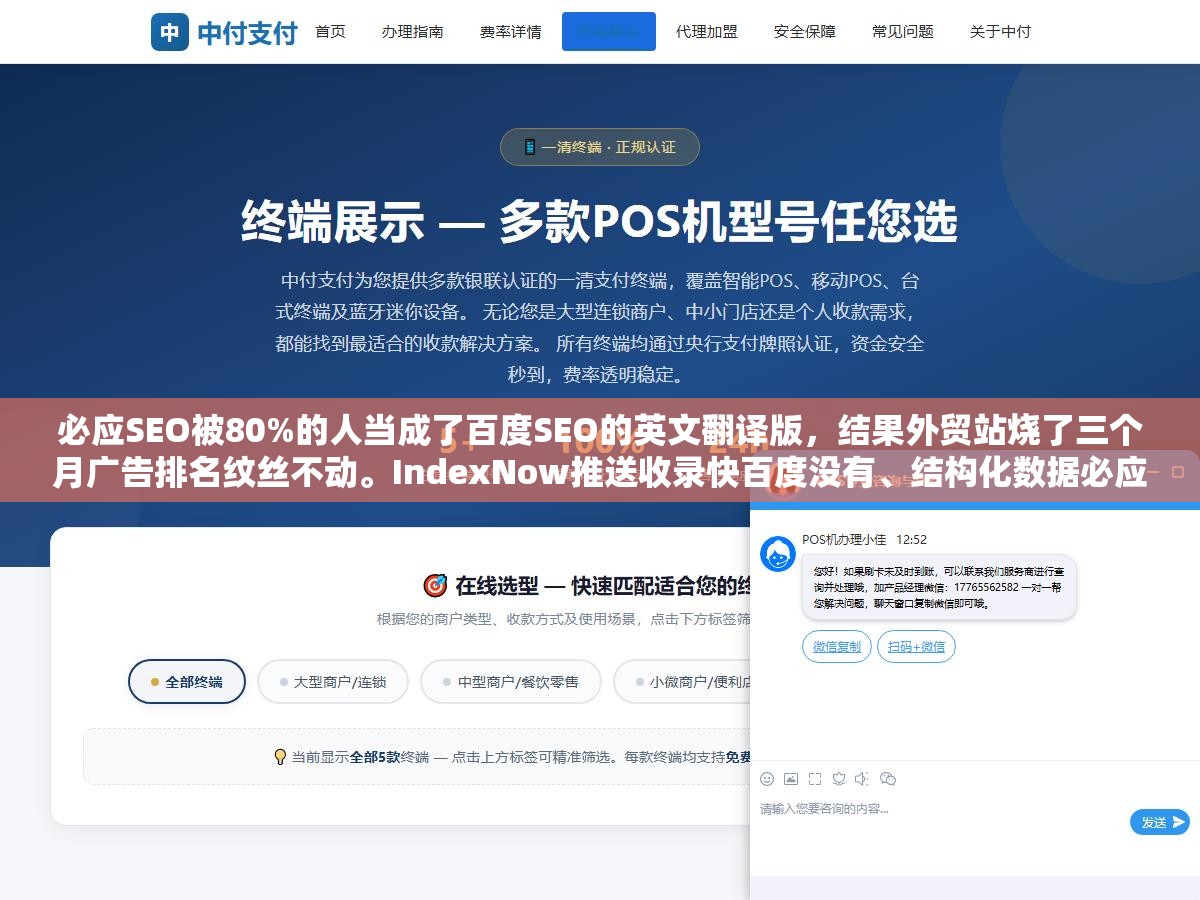
Task: Click the 微信复制 link in chat
Action: pos(837,647)
